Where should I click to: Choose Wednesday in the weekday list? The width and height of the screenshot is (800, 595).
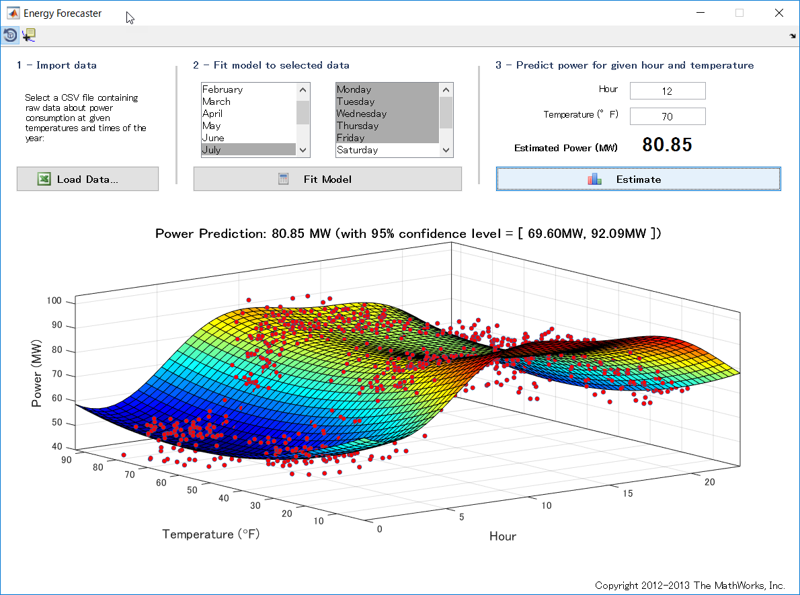(x=362, y=114)
